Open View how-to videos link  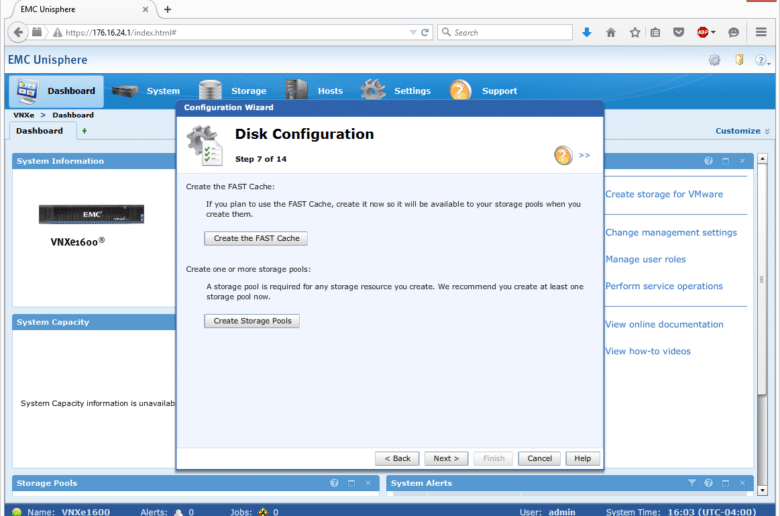tap(648, 351)
